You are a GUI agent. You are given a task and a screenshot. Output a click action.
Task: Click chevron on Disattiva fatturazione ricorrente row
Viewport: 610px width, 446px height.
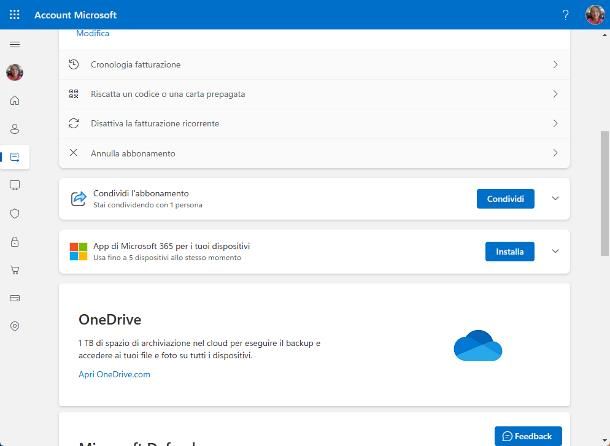pos(556,124)
